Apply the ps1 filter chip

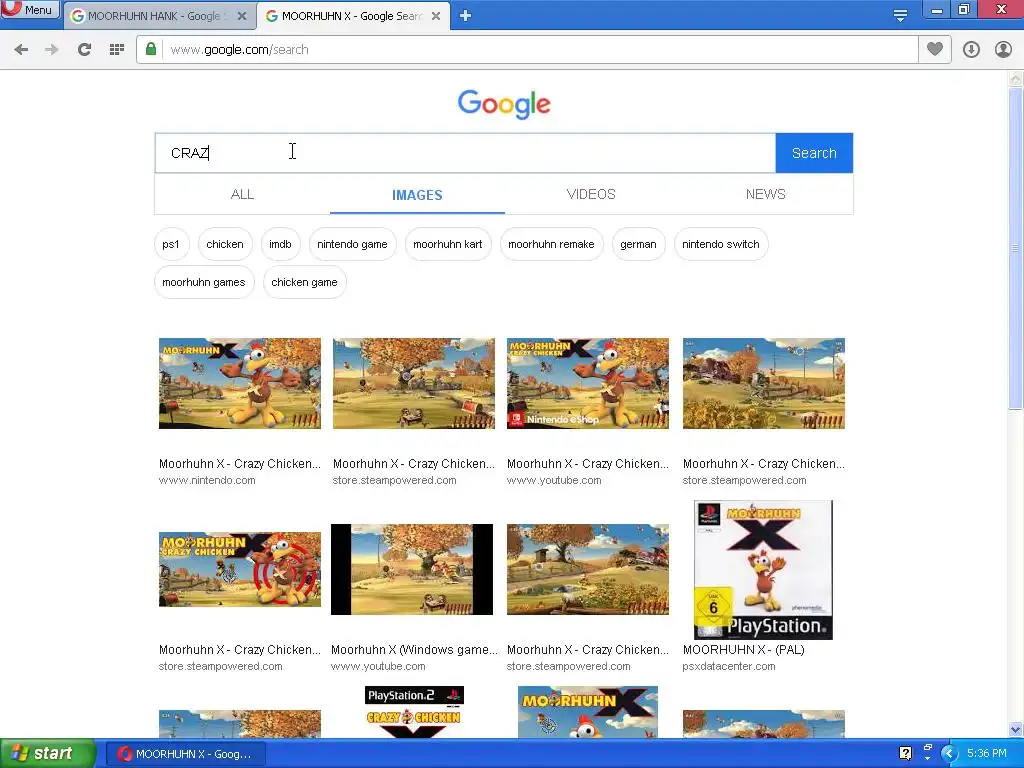pyautogui.click(x=171, y=244)
